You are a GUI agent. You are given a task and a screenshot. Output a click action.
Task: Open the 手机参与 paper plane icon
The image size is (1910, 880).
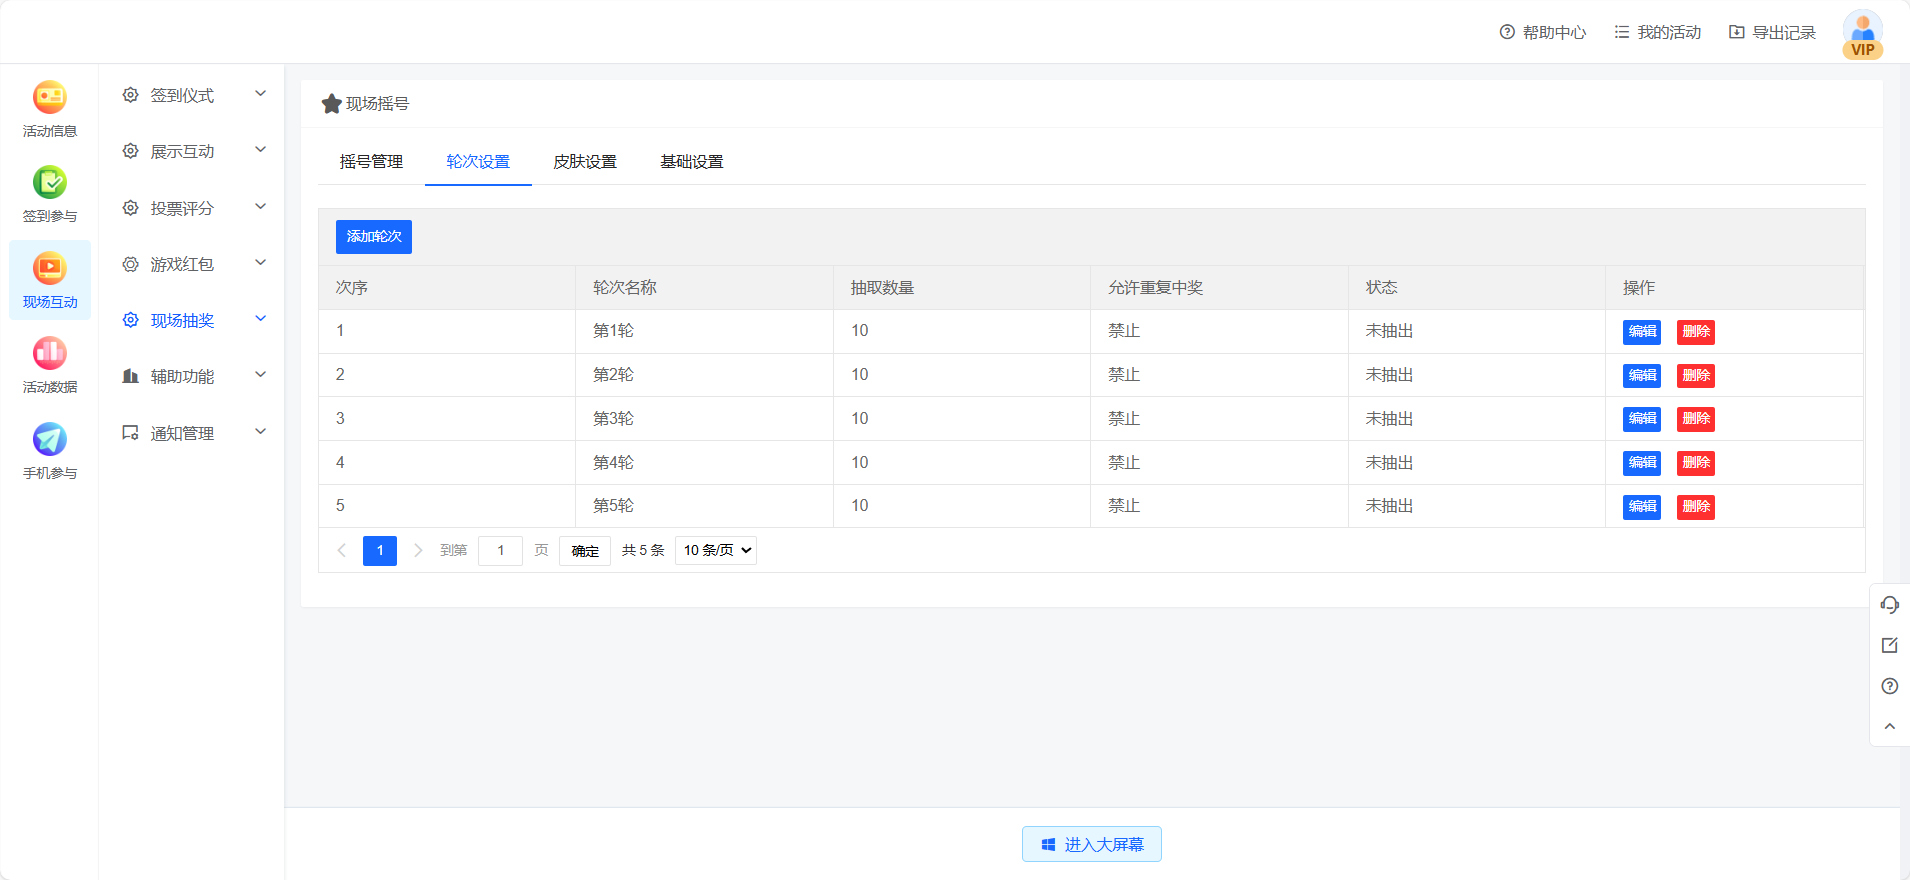[50, 440]
